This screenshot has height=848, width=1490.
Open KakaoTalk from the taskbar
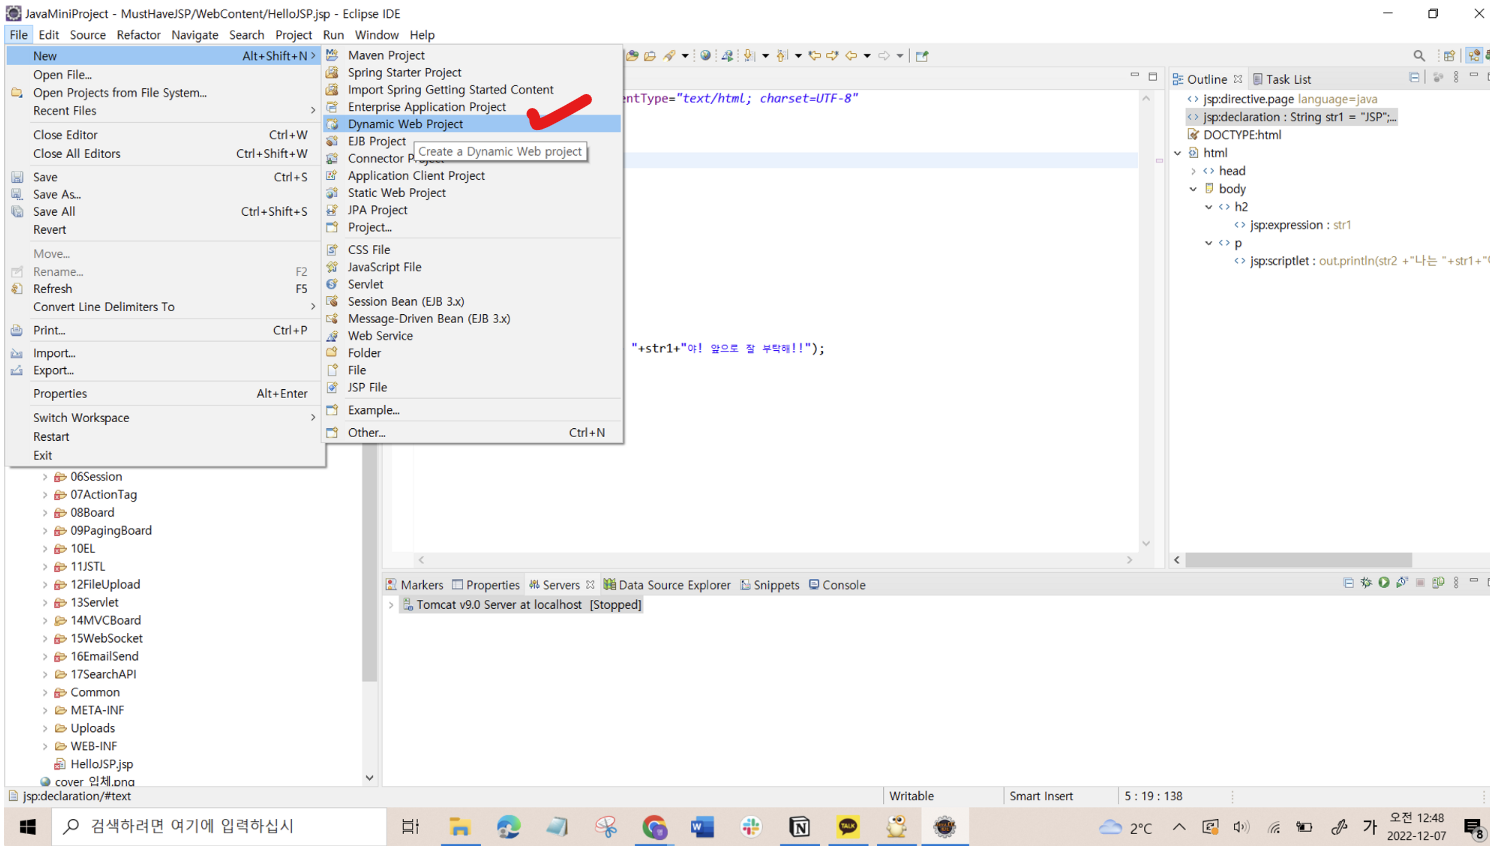848,827
